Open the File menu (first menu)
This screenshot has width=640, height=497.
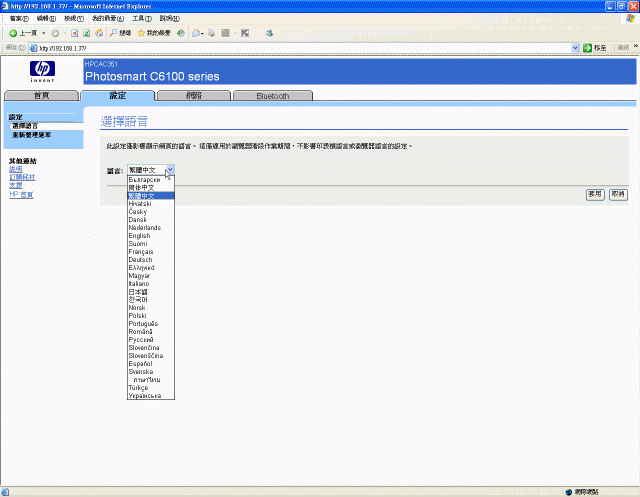coord(19,18)
